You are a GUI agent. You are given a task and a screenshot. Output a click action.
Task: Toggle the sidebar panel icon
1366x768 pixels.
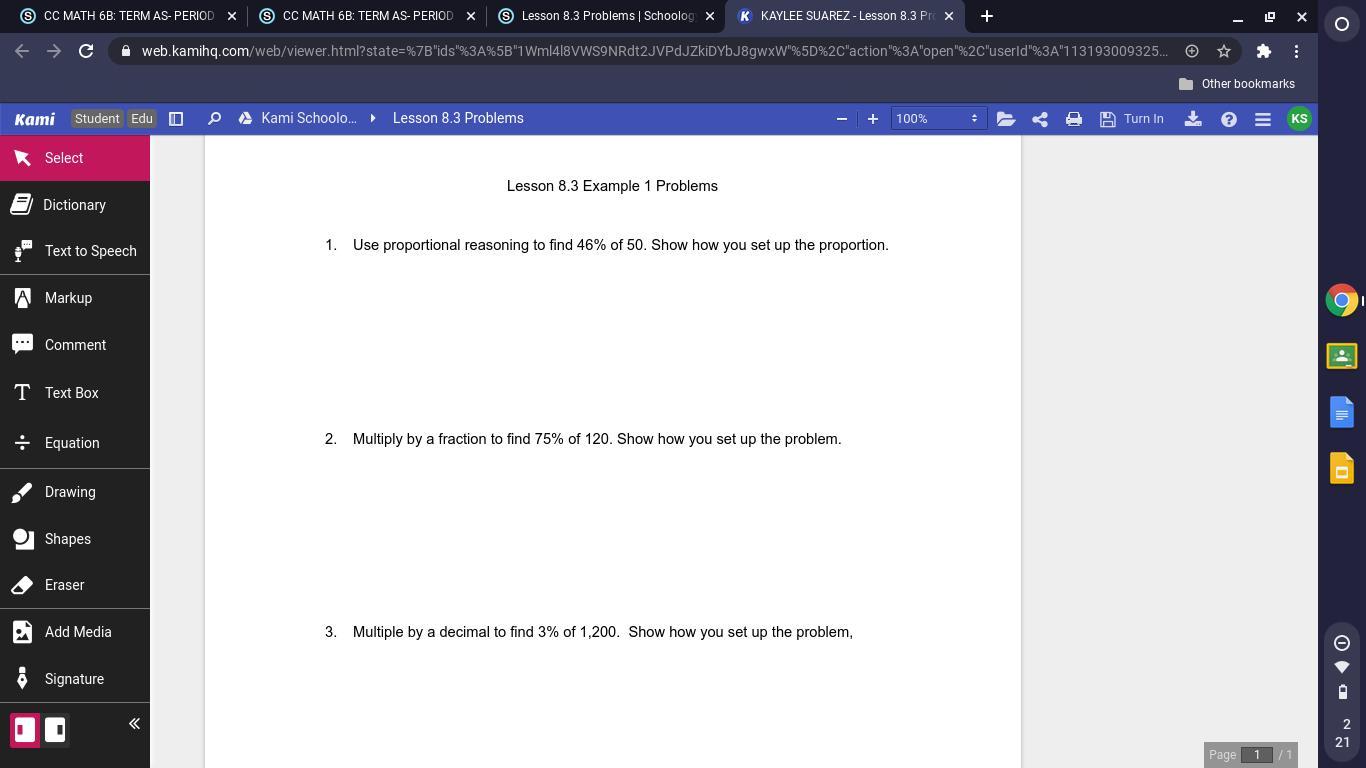coord(176,119)
